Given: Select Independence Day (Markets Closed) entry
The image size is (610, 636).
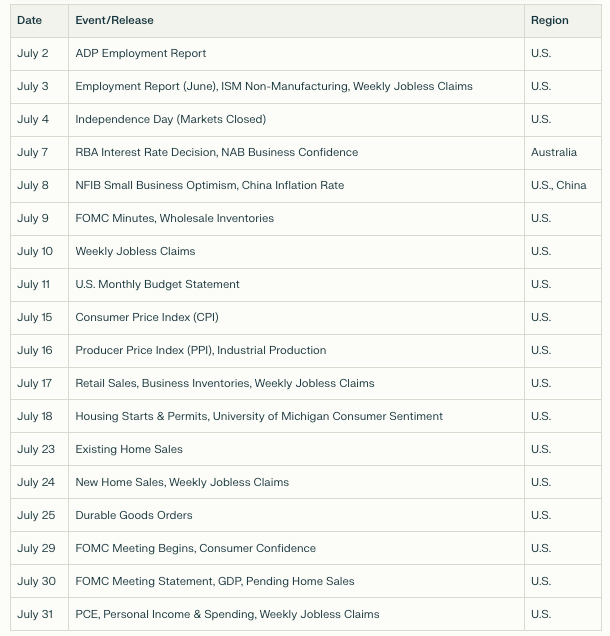Looking at the screenshot, I should tap(171, 119).
